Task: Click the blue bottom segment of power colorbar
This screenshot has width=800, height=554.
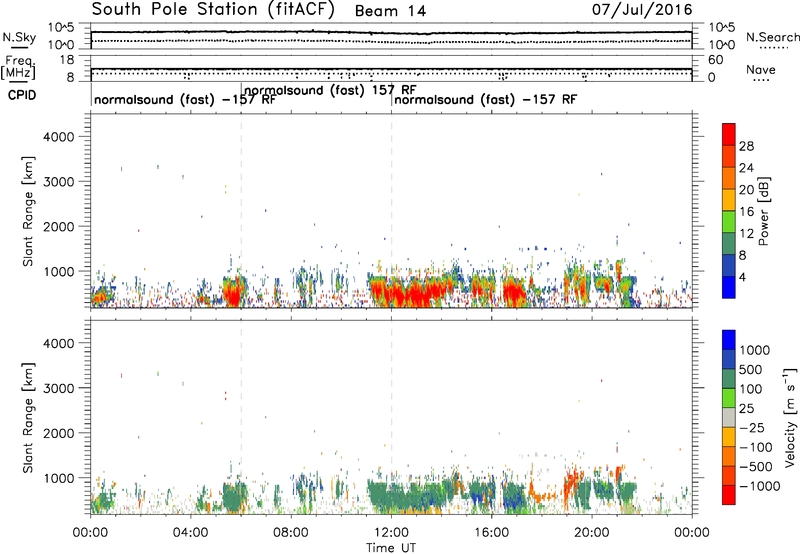Action: [729, 287]
